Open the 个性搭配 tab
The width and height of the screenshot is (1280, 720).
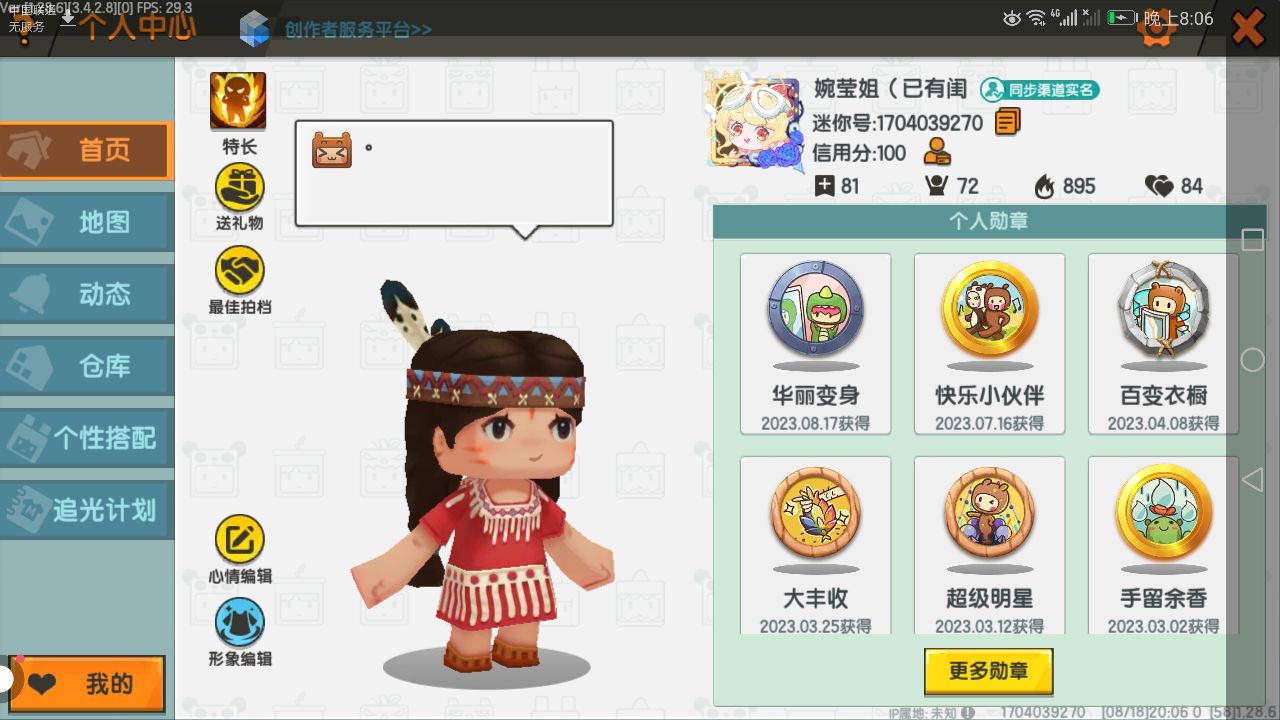86,438
